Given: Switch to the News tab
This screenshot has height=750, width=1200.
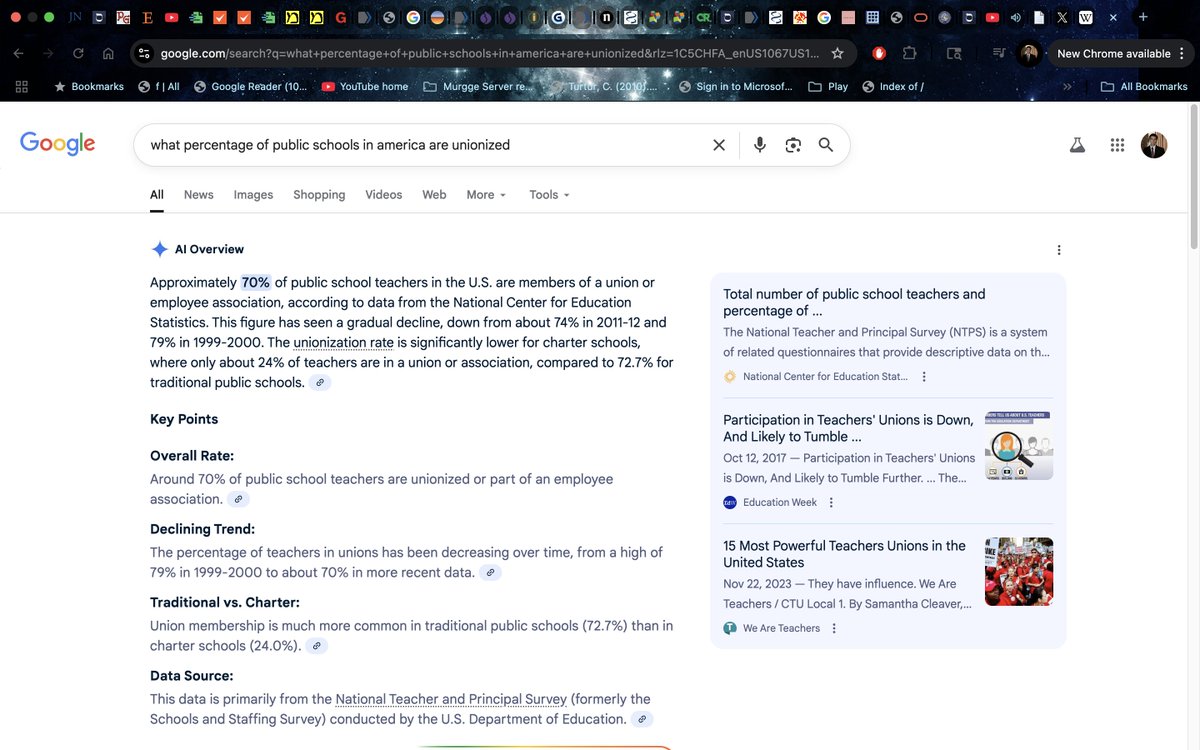Looking at the screenshot, I should coord(199,195).
